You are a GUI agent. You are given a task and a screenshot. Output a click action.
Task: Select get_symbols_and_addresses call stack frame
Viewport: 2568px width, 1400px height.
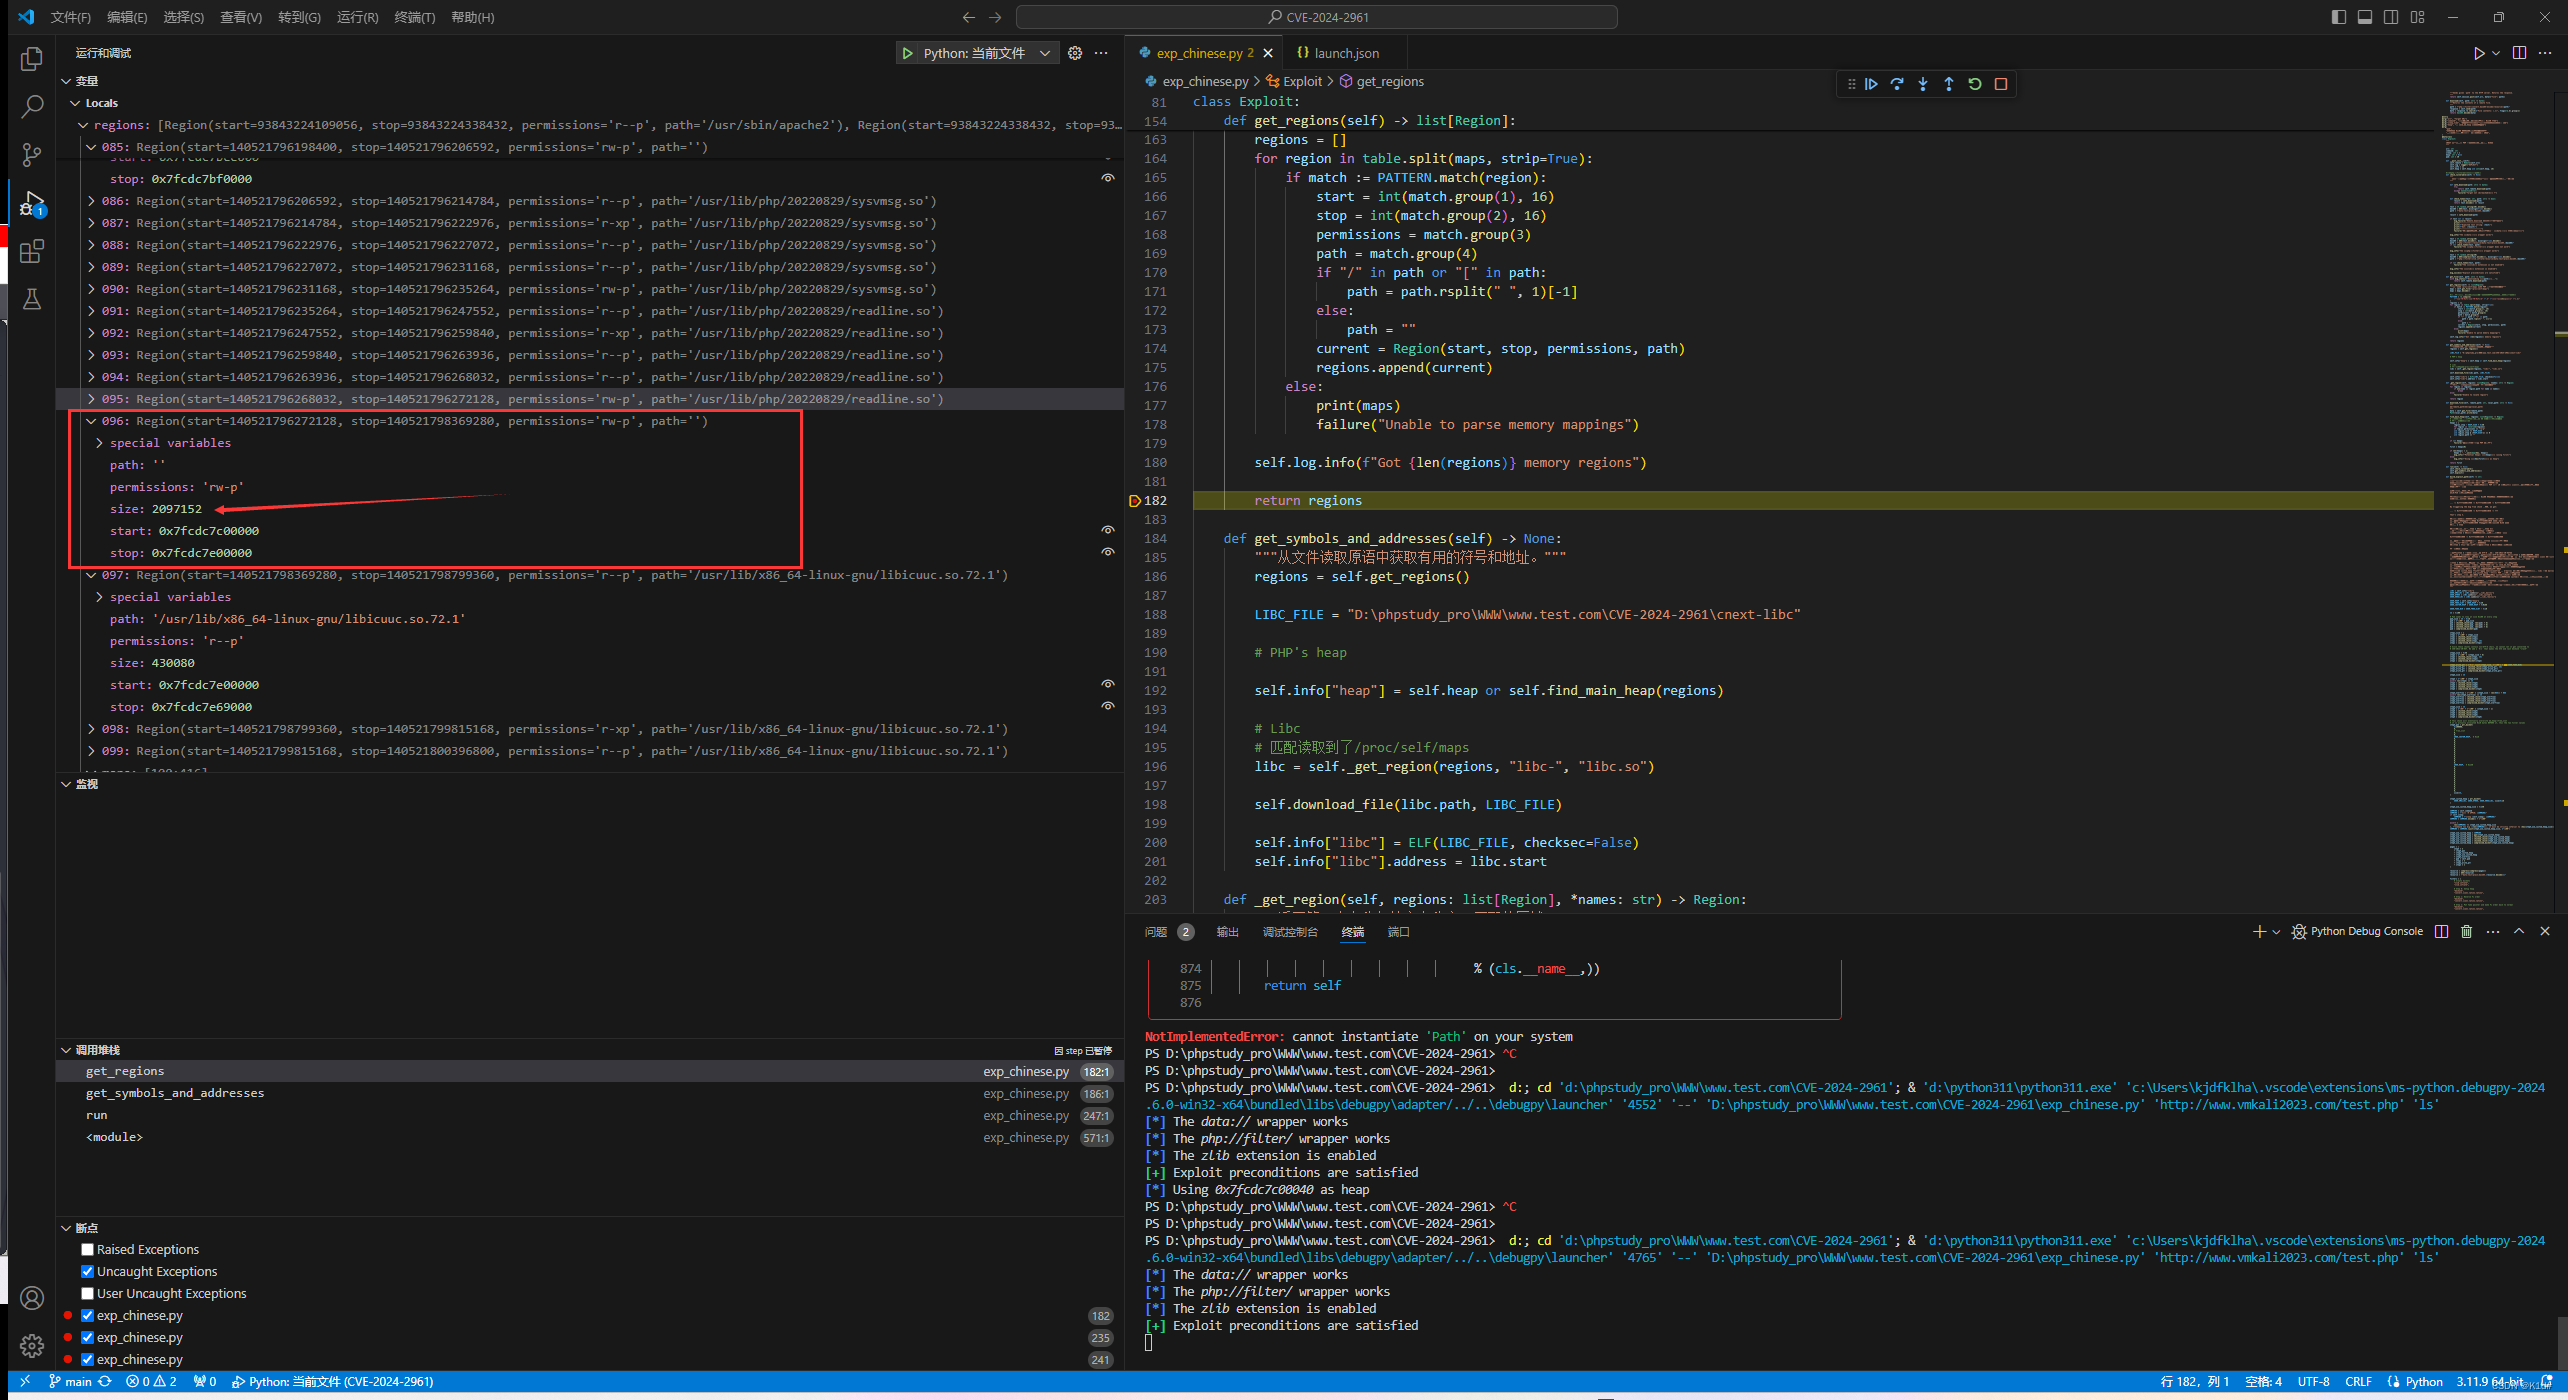pos(175,1093)
